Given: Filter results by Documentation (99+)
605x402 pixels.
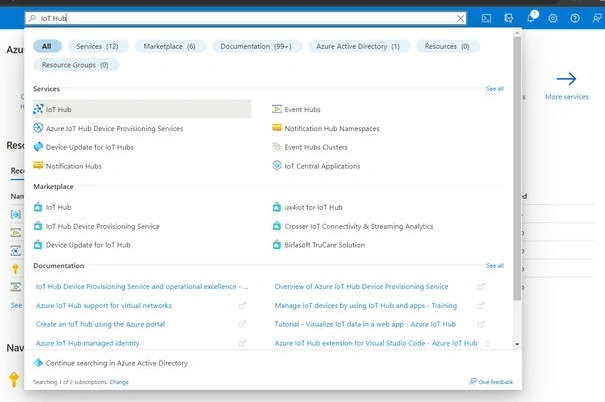Looking at the screenshot, I should 256,46.
